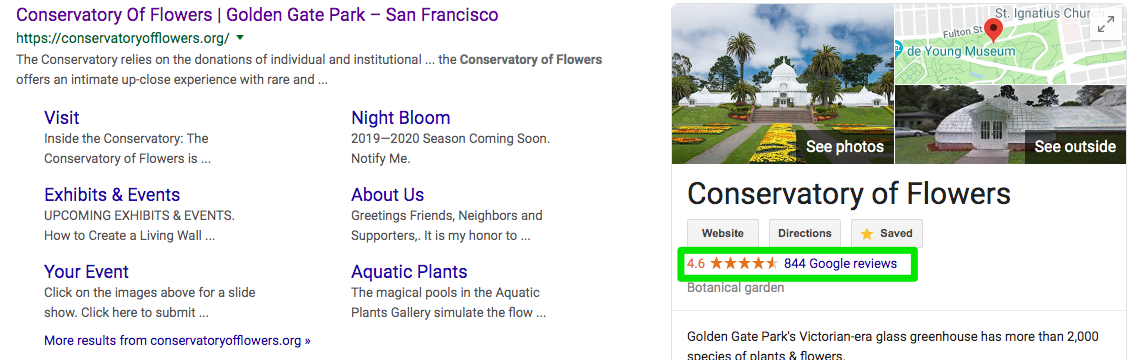This screenshot has height=360, width=1131.
Task: Expand the green dropdown arrow beside conservatoryofflowers.org
Action: tap(240, 38)
